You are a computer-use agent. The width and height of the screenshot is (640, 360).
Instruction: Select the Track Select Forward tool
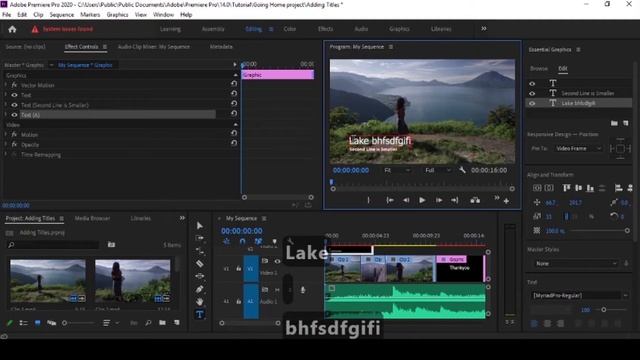coord(200,238)
